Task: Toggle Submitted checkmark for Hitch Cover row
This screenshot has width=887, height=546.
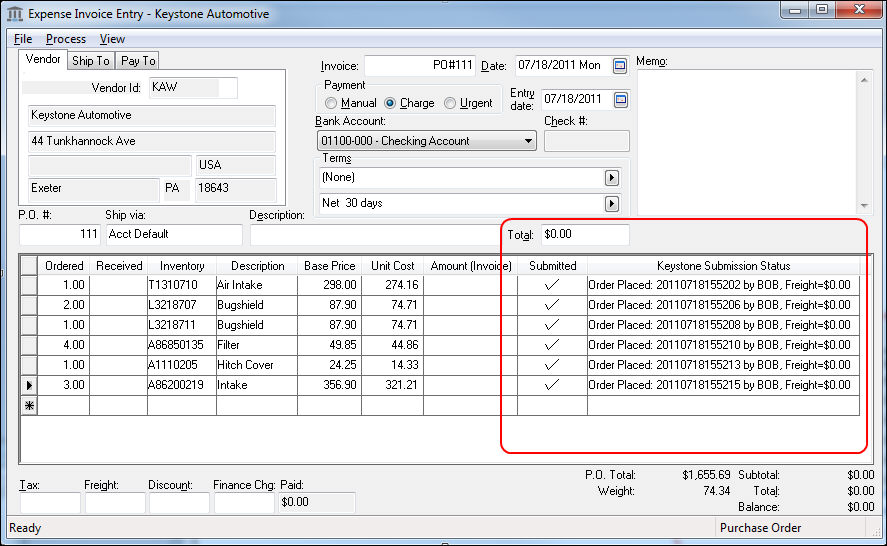Action: click(552, 365)
